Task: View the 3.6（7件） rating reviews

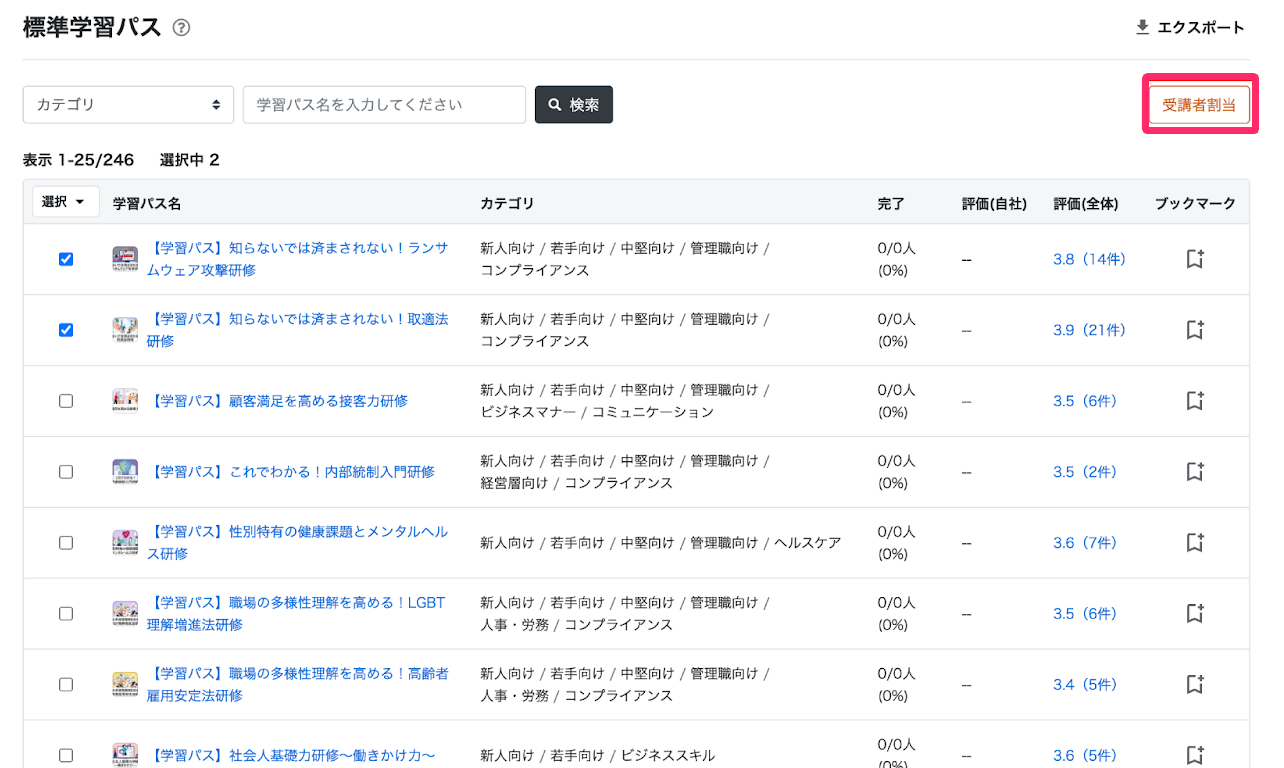Action: click(x=1085, y=543)
